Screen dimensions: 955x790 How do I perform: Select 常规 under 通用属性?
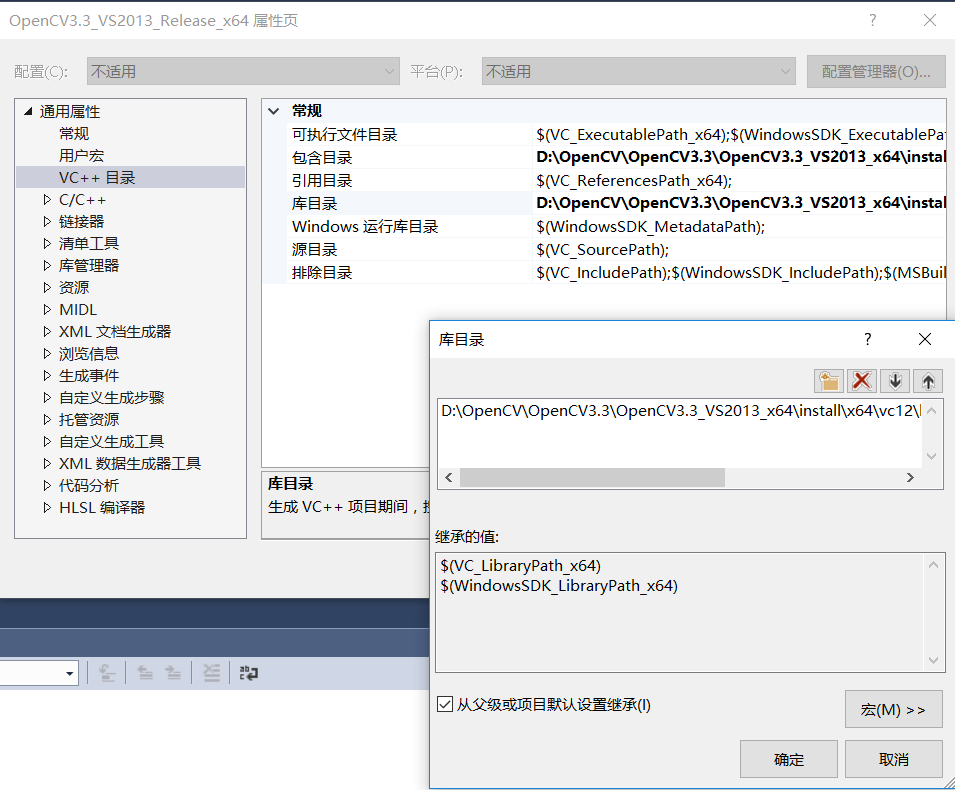tap(74, 133)
